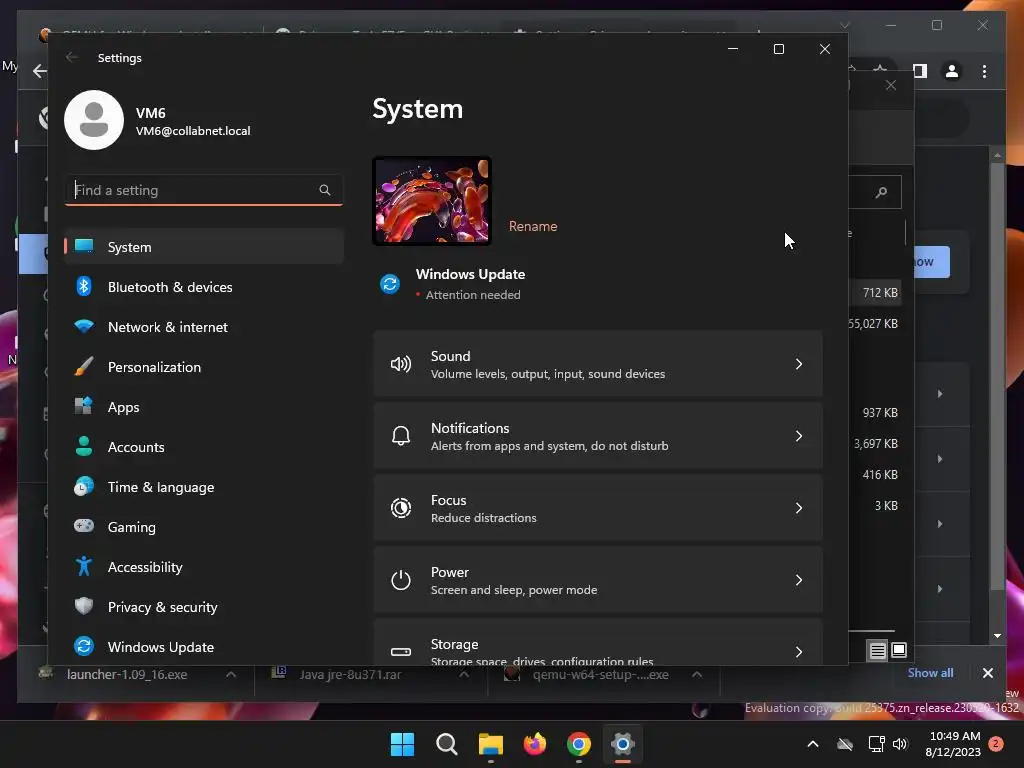Click the VM6@collabnet.local account email
Viewport: 1024px width, 768px height.
click(193, 131)
